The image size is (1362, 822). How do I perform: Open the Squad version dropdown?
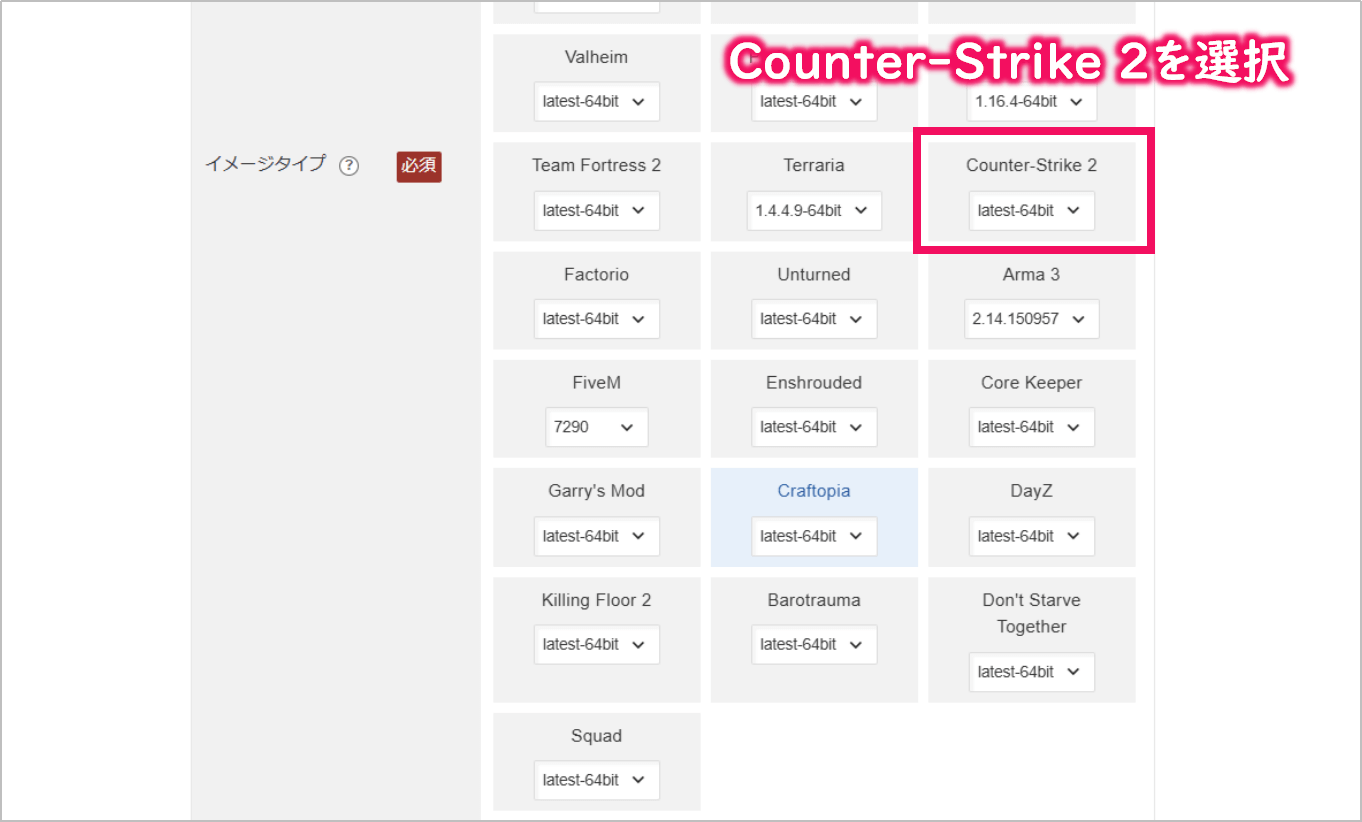click(596, 780)
